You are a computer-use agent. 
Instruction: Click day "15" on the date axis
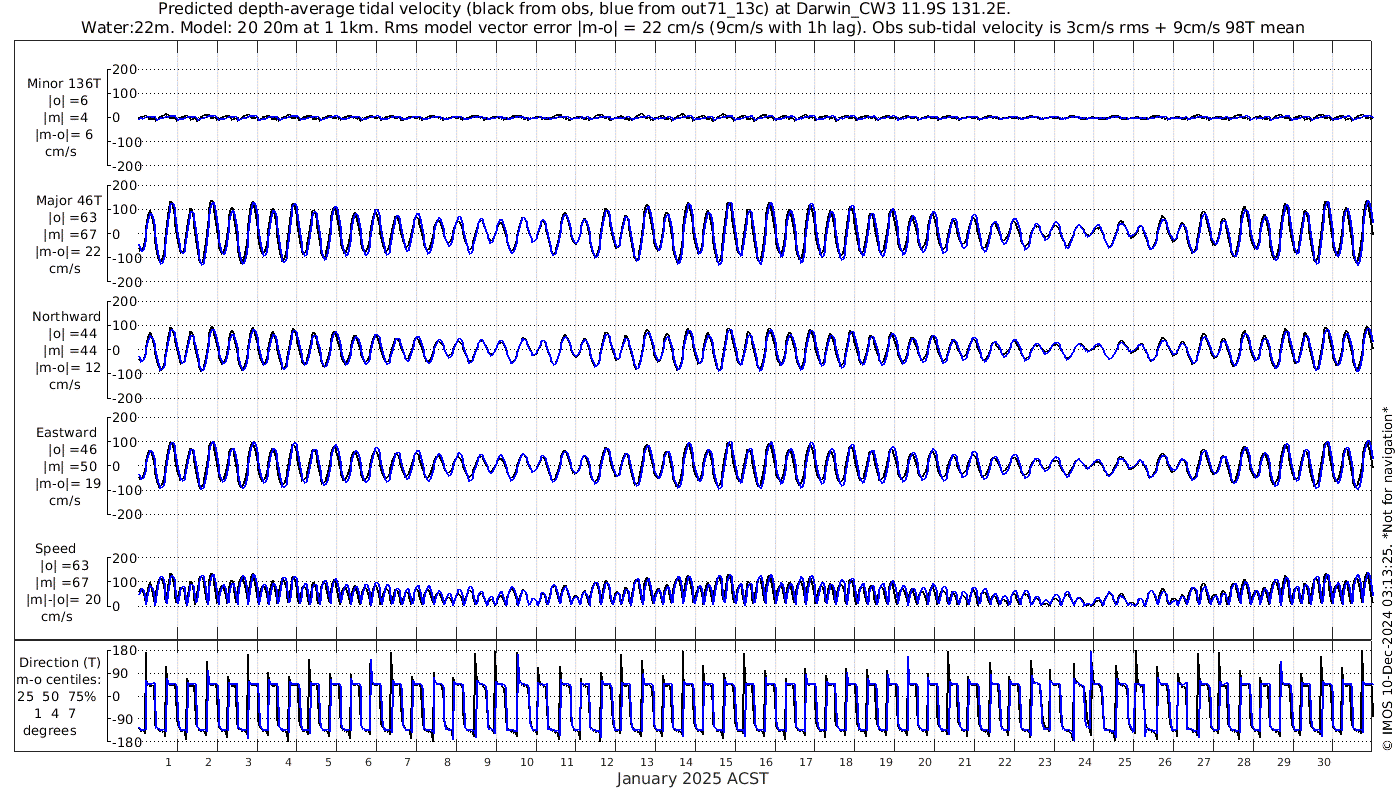pyautogui.click(x=727, y=763)
